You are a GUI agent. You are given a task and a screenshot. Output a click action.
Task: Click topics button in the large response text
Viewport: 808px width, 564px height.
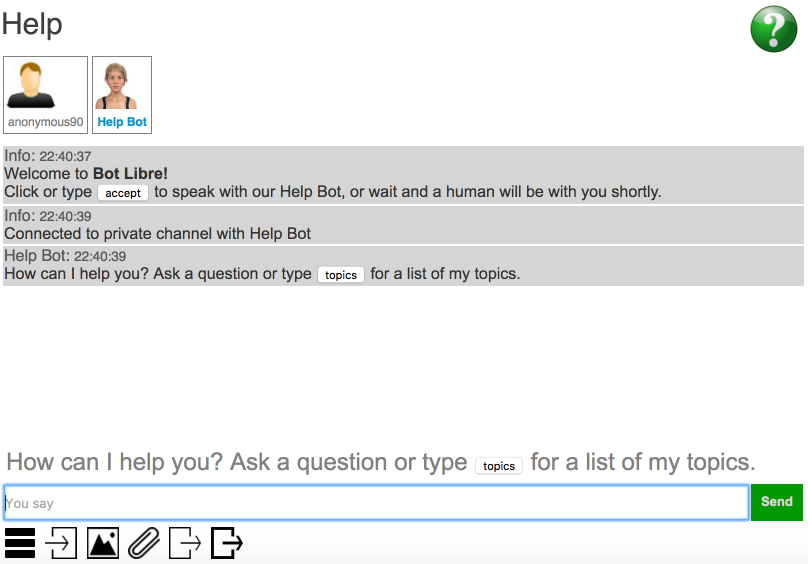[x=499, y=466]
